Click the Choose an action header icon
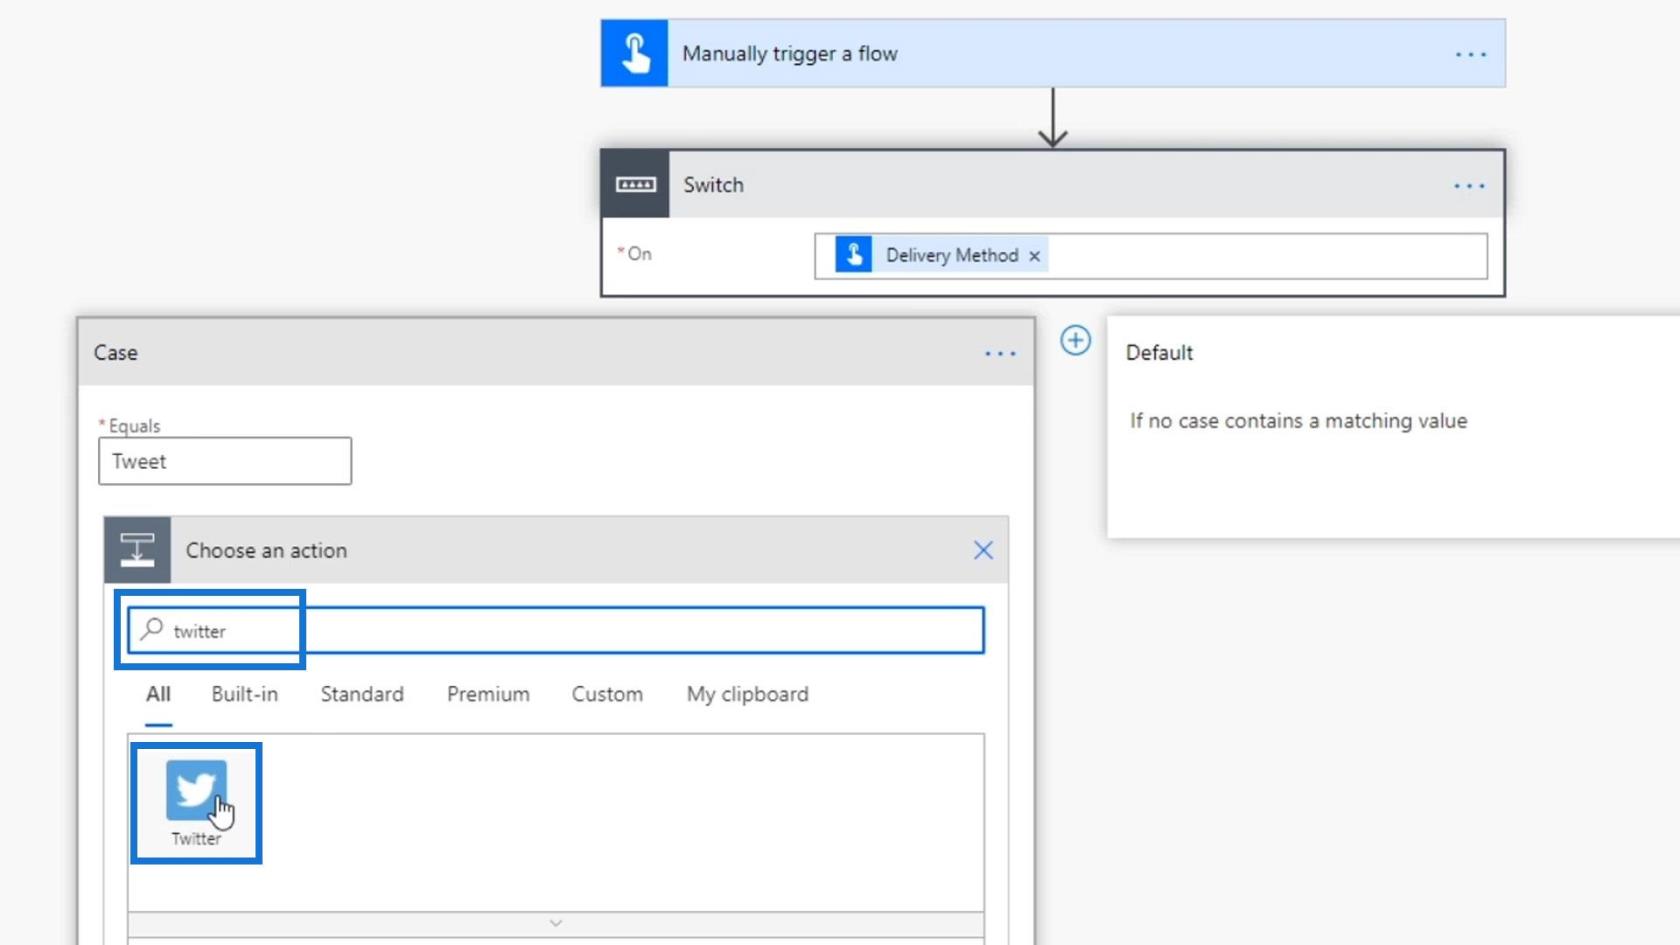 click(x=137, y=550)
